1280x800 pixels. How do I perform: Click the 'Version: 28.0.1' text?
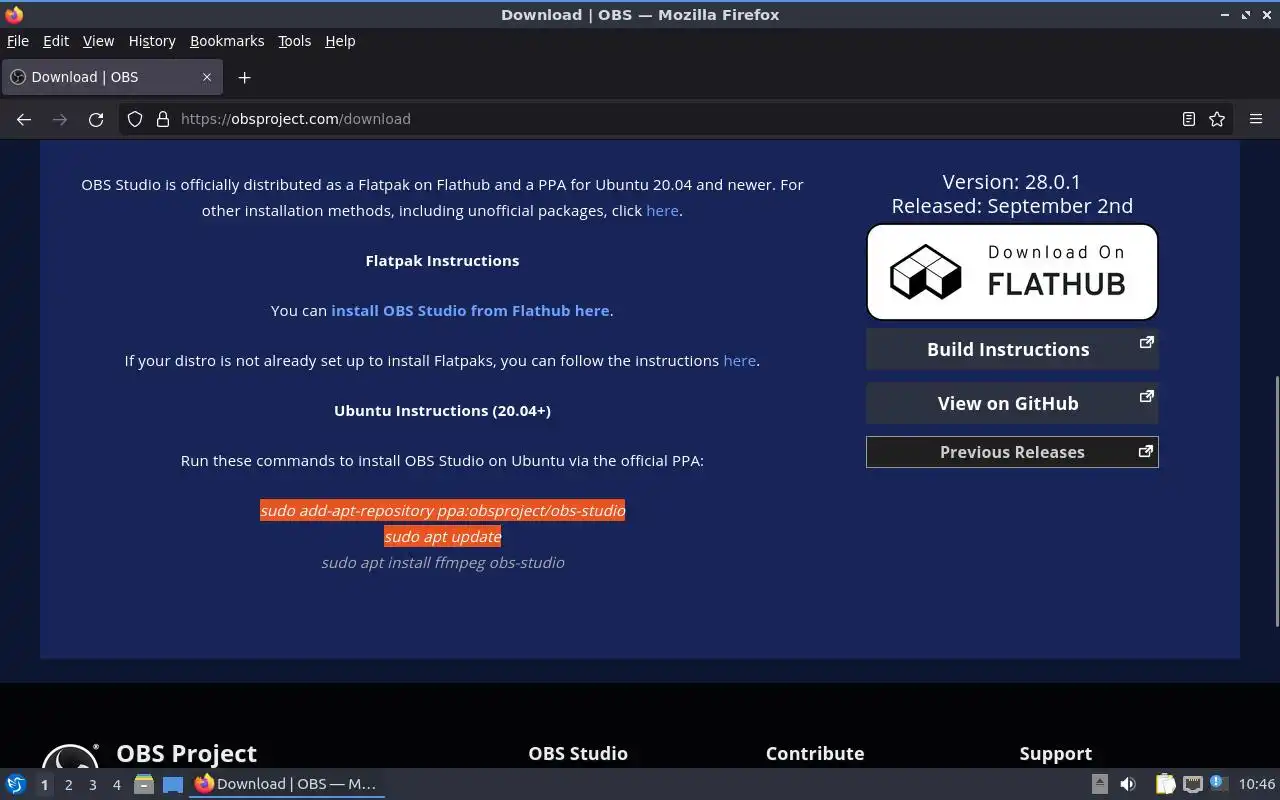[x=1011, y=182]
